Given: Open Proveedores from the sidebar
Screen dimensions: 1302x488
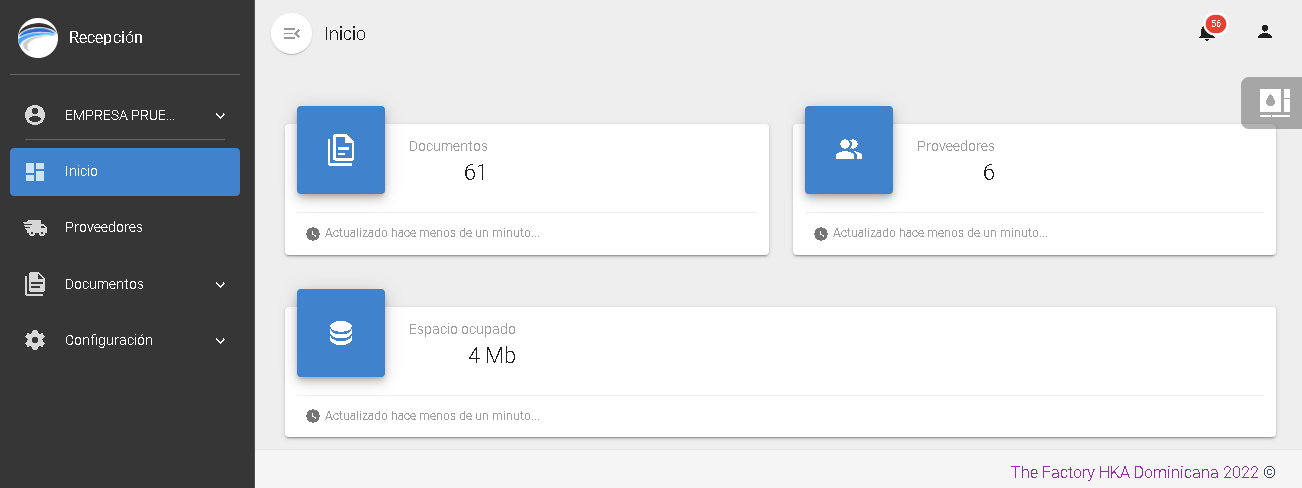Looking at the screenshot, I should [104, 228].
